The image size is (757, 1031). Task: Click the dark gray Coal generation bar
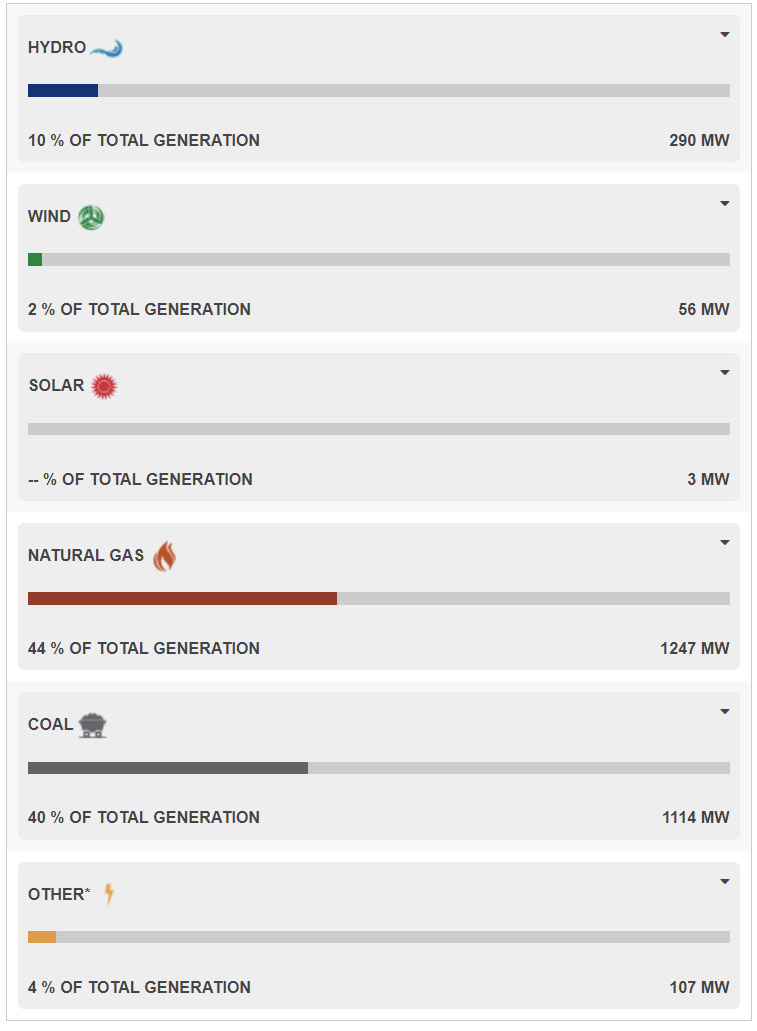click(168, 768)
